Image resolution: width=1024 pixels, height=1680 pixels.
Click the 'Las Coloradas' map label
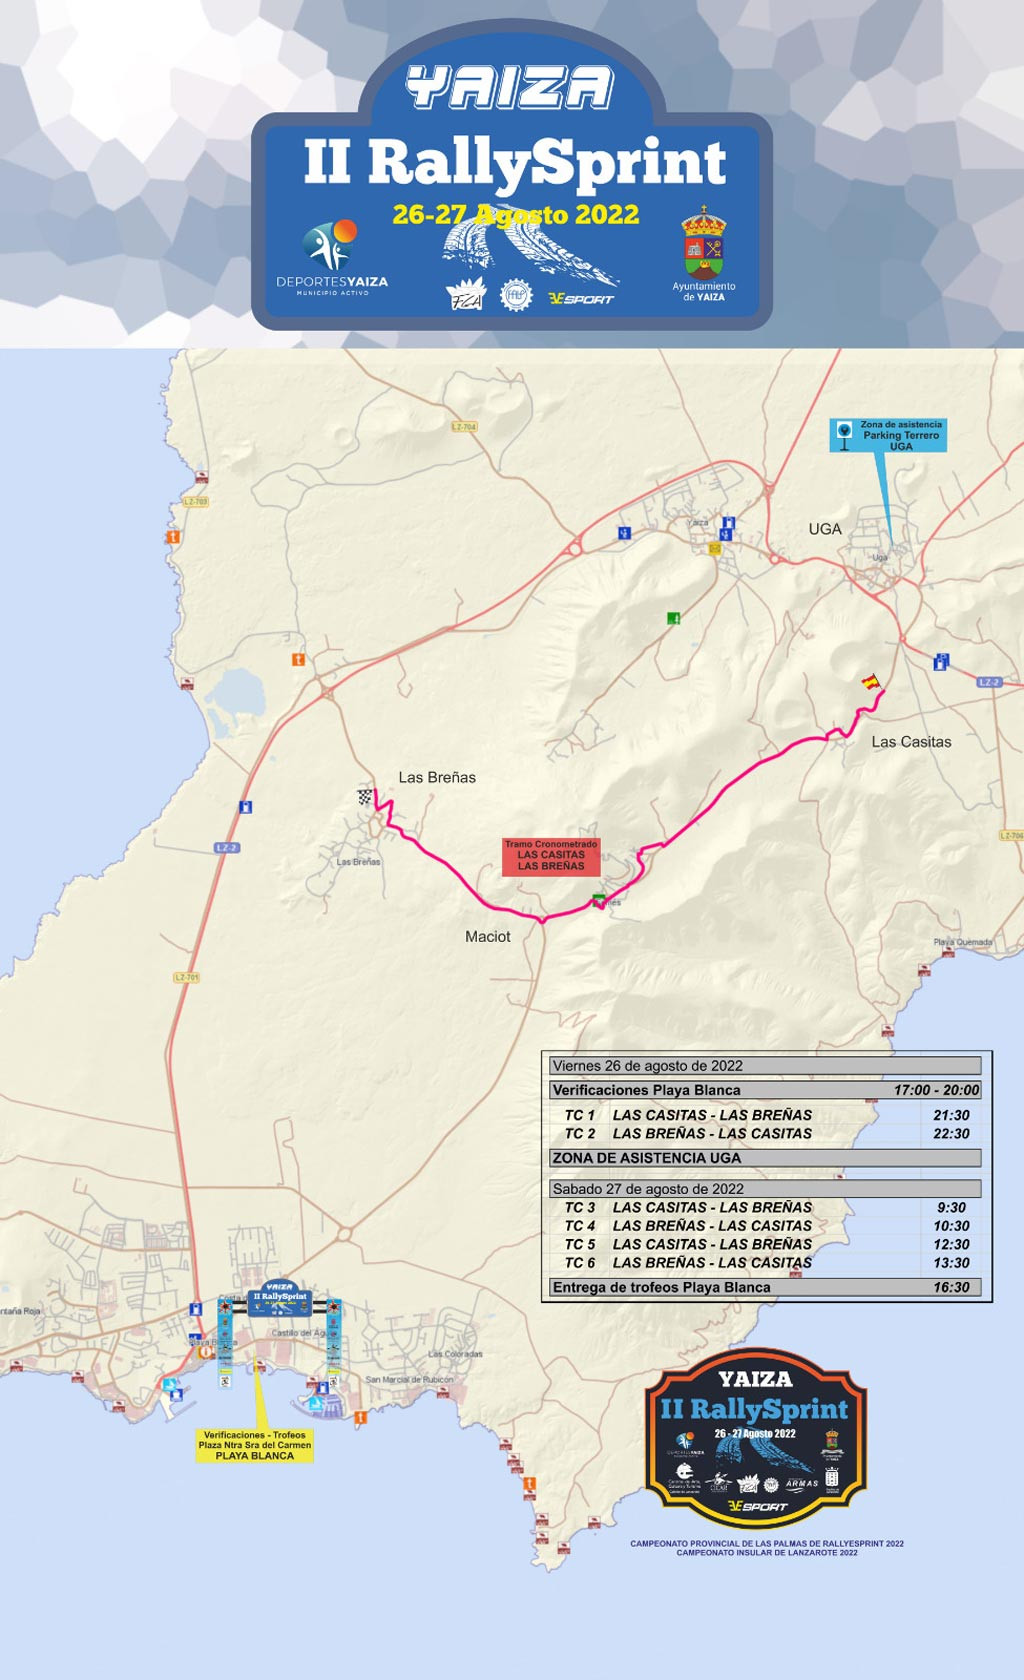point(455,1354)
